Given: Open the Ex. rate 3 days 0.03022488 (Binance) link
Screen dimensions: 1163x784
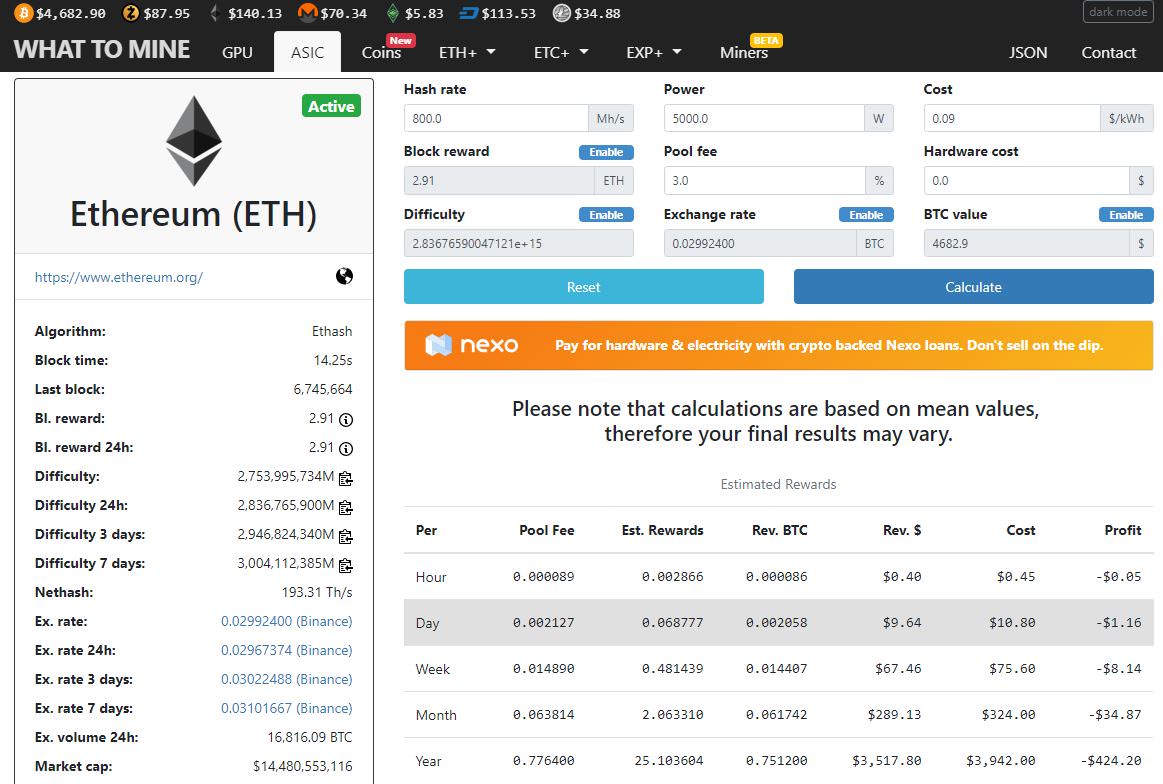Looking at the screenshot, I should tap(286, 679).
